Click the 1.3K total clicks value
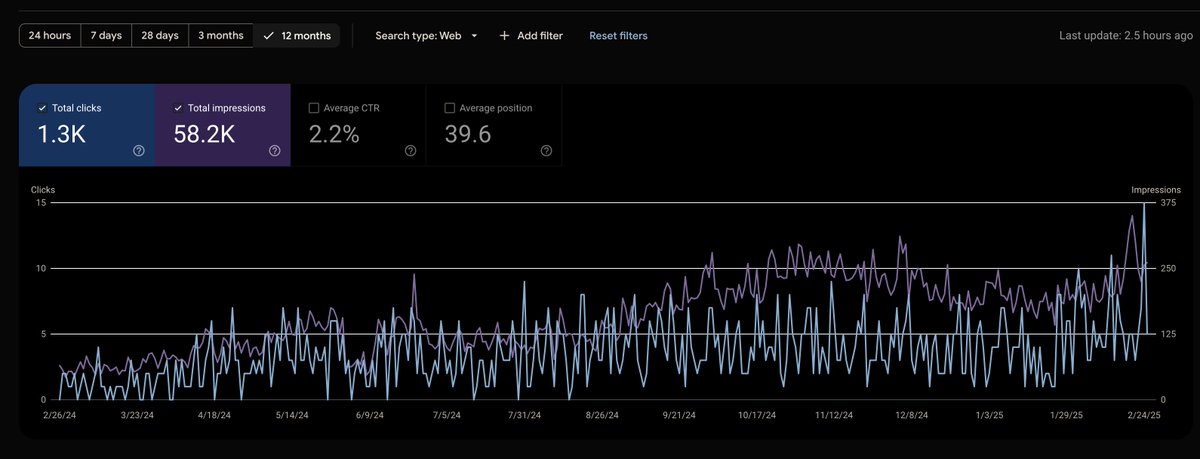Screen dimensions: 1200x459 tap(61, 134)
